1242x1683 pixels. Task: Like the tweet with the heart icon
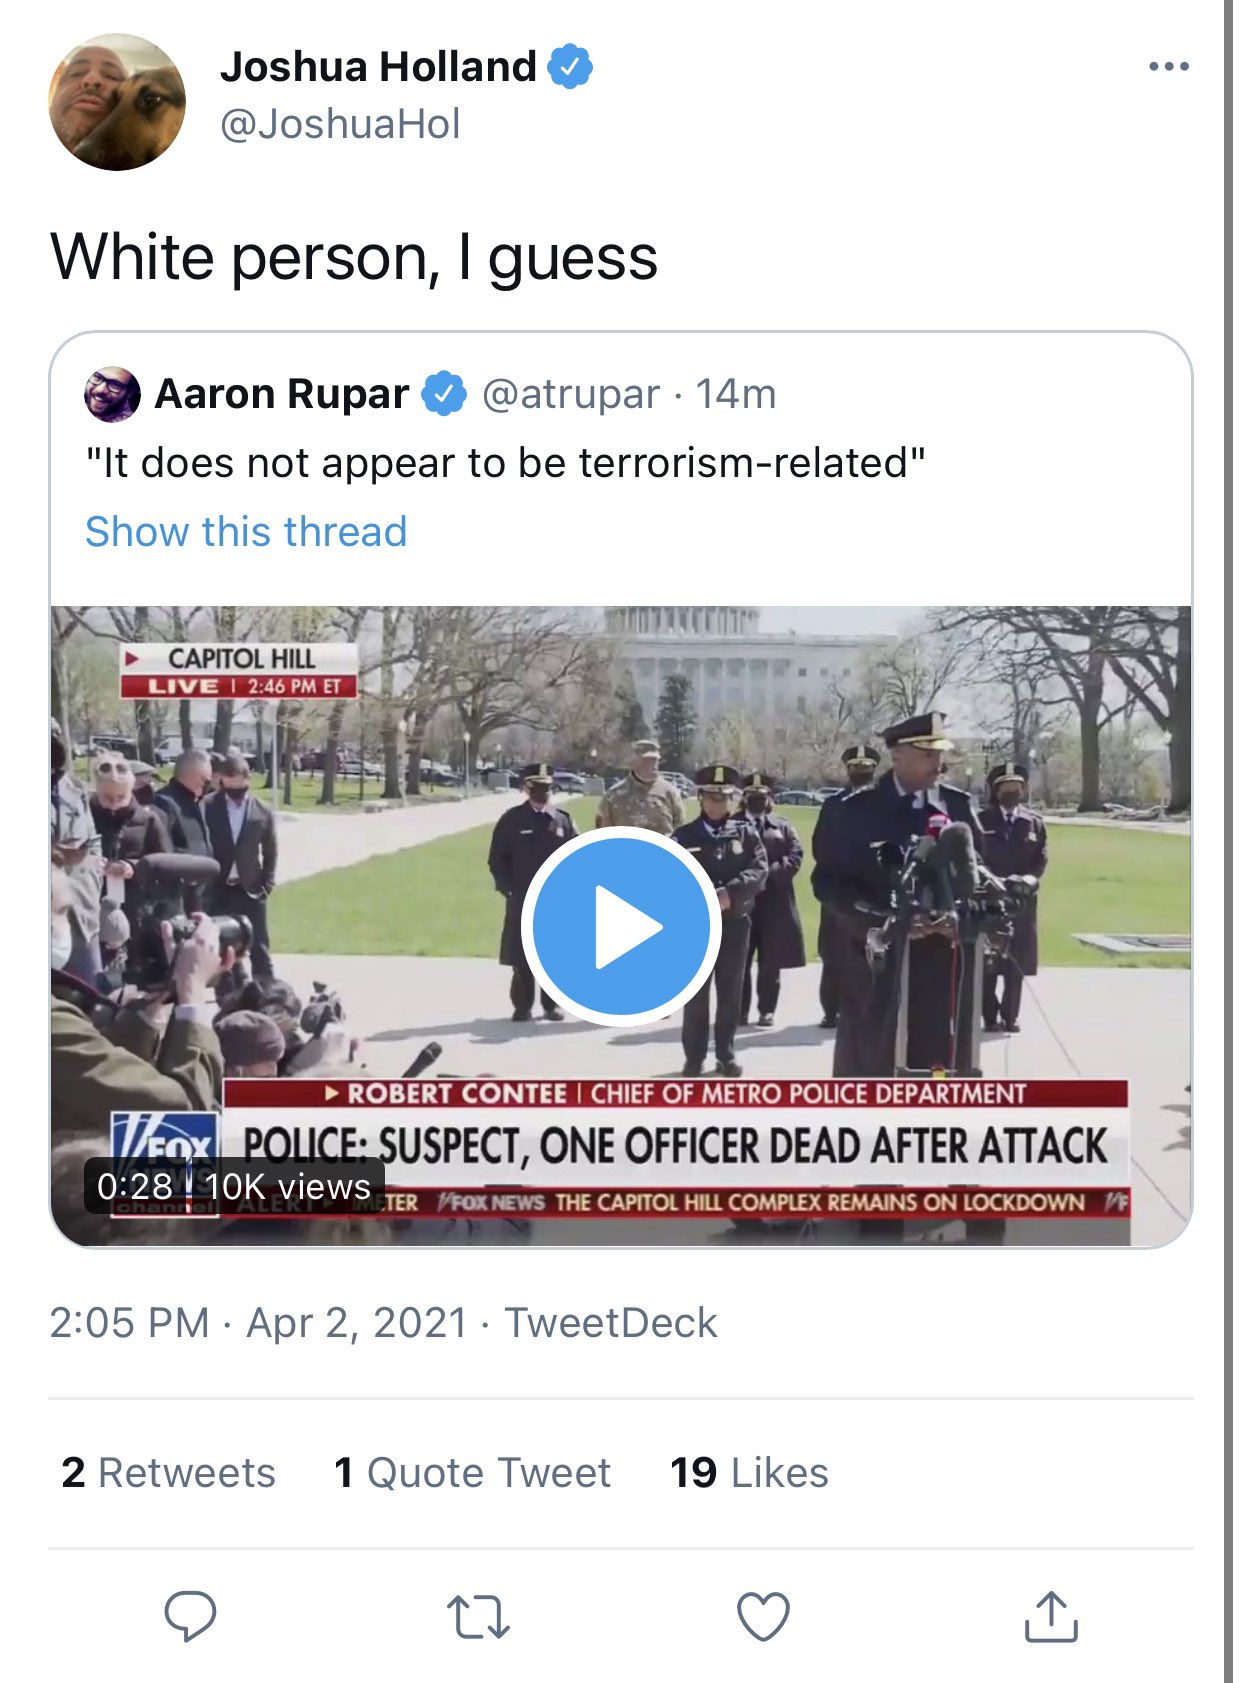click(763, 1616)
